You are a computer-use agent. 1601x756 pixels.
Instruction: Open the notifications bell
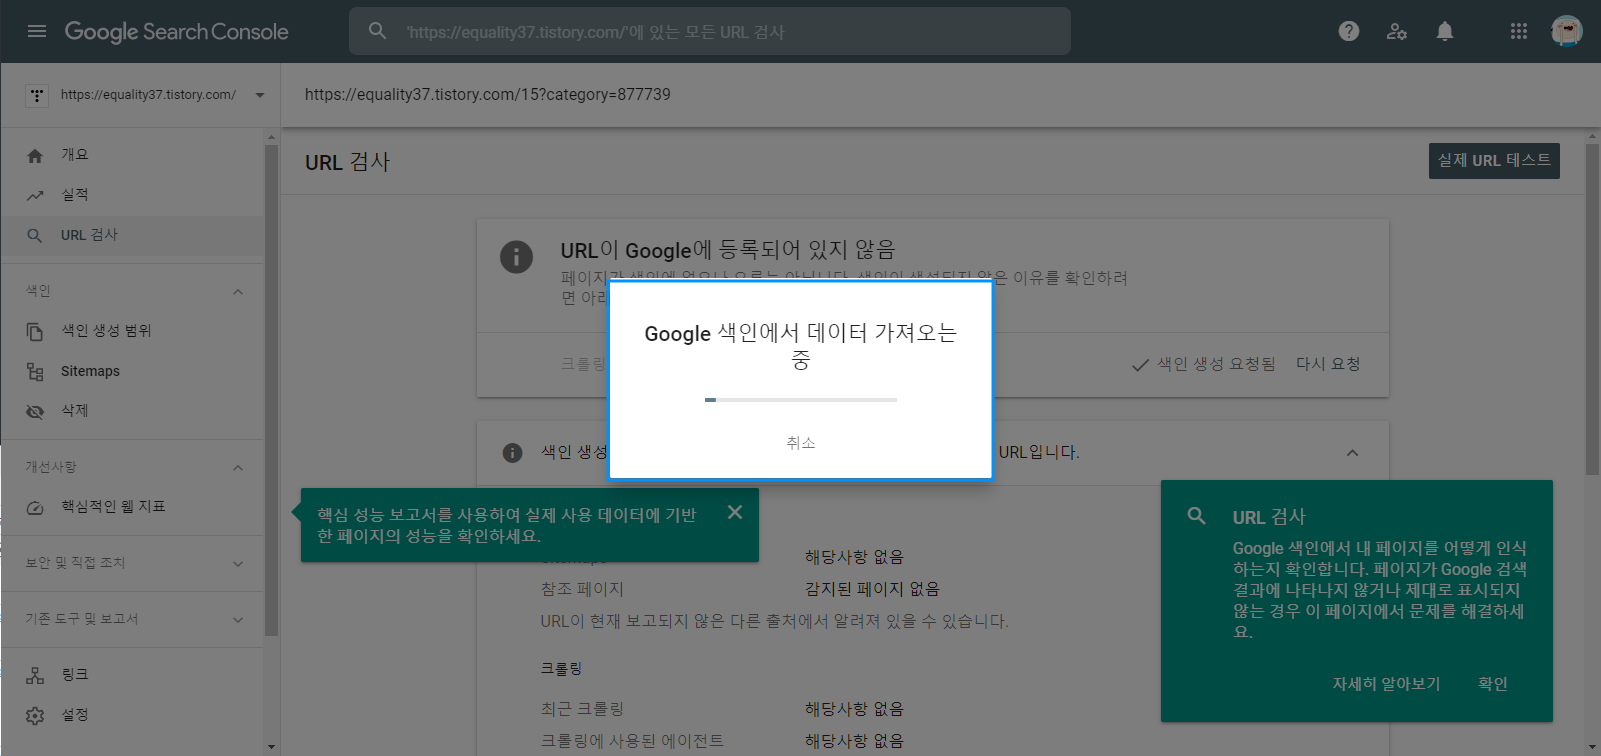coord(1445,31)
